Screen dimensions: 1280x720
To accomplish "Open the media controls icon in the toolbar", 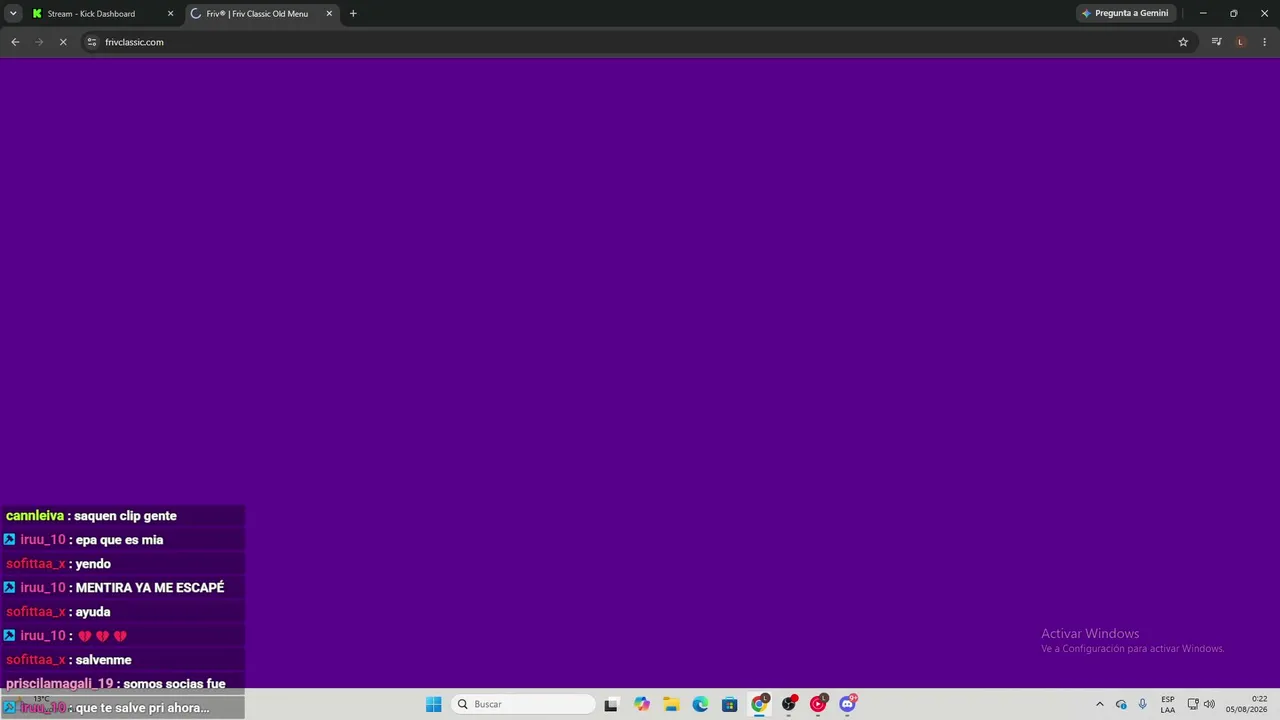I will 1216,42.
